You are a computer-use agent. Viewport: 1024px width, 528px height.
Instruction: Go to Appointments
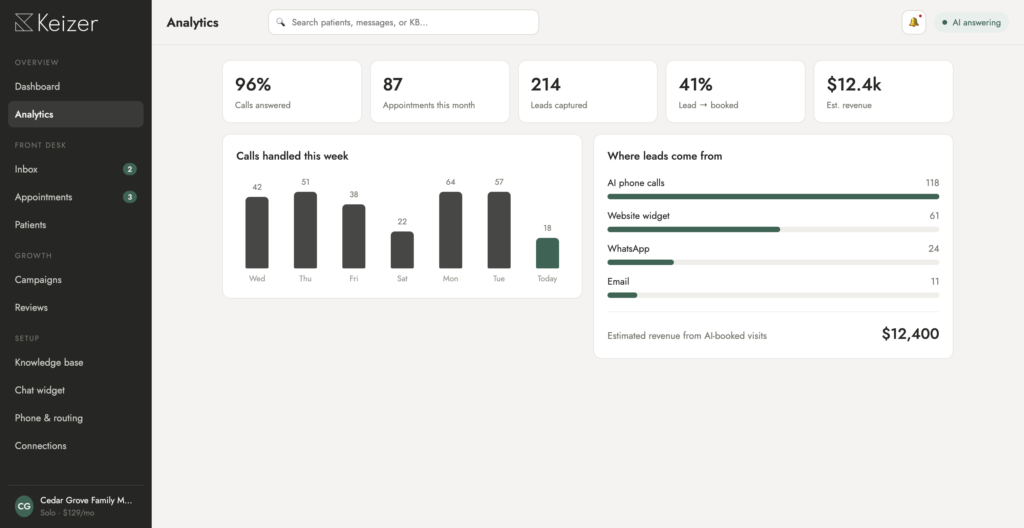(76, 197)
